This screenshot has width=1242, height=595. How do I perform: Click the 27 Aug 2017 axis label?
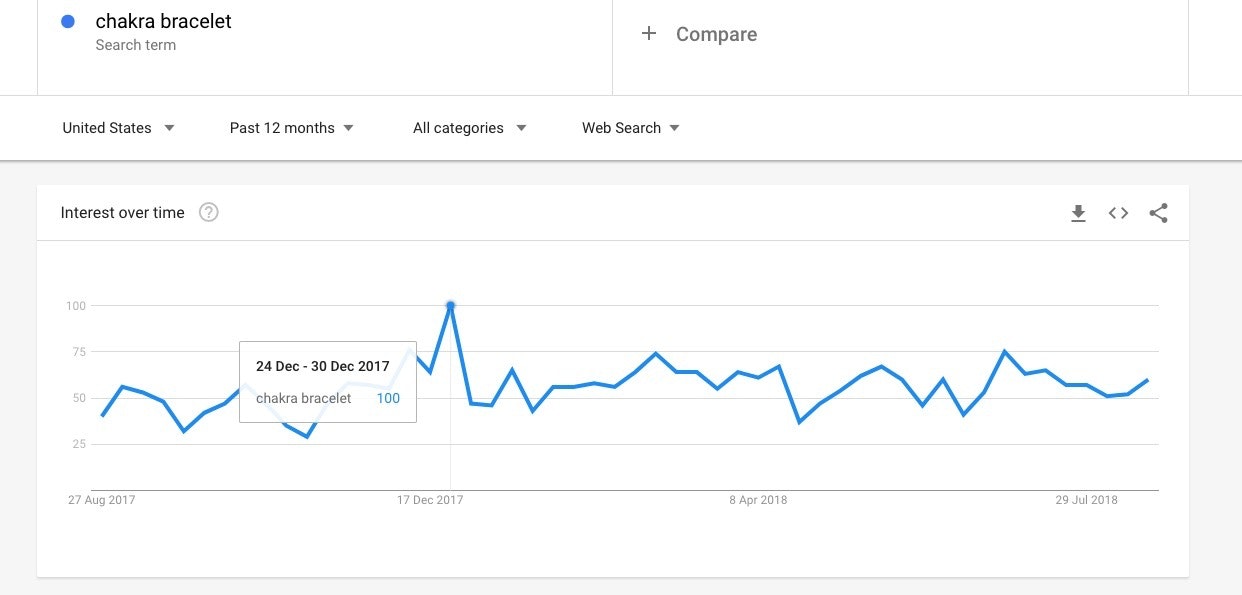(x=101, y=500)
